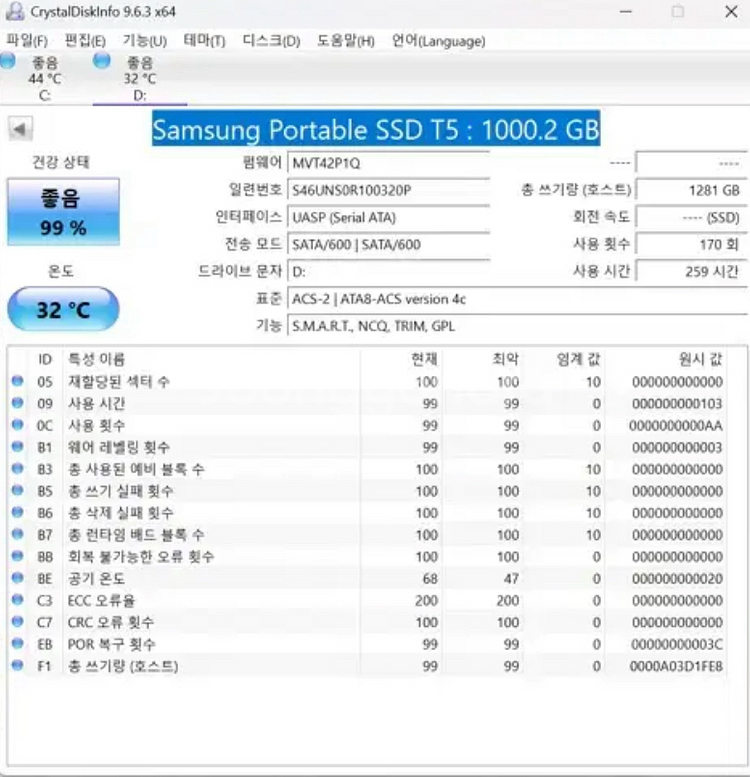
Task: Click transfer mode field SATA/600 | SATA/600
Action: (x=389, y=244)
